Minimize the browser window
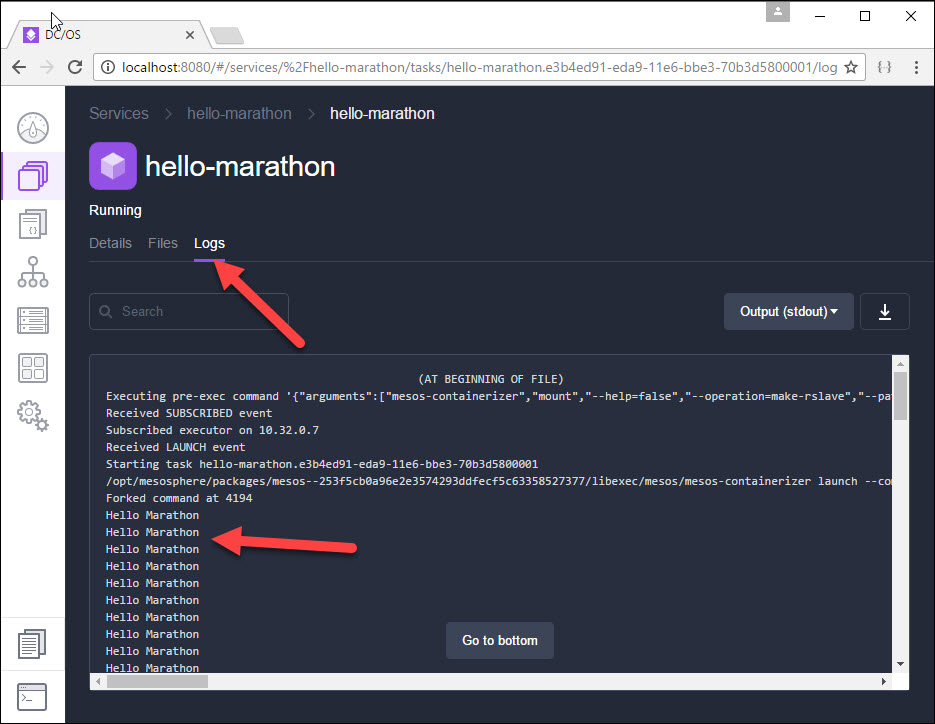 pyautogui.click(x=820, y=16)
